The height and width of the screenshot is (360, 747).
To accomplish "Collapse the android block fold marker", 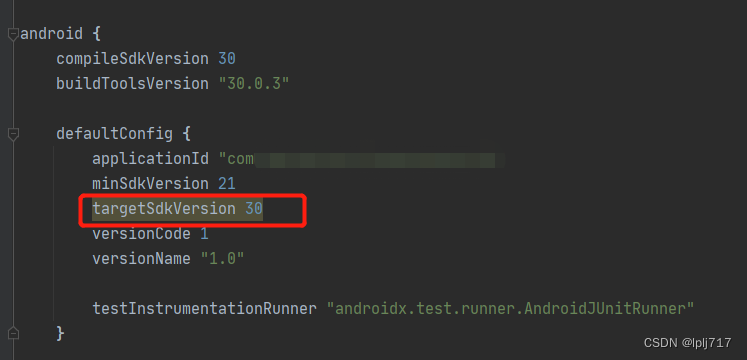I will 13,35.
